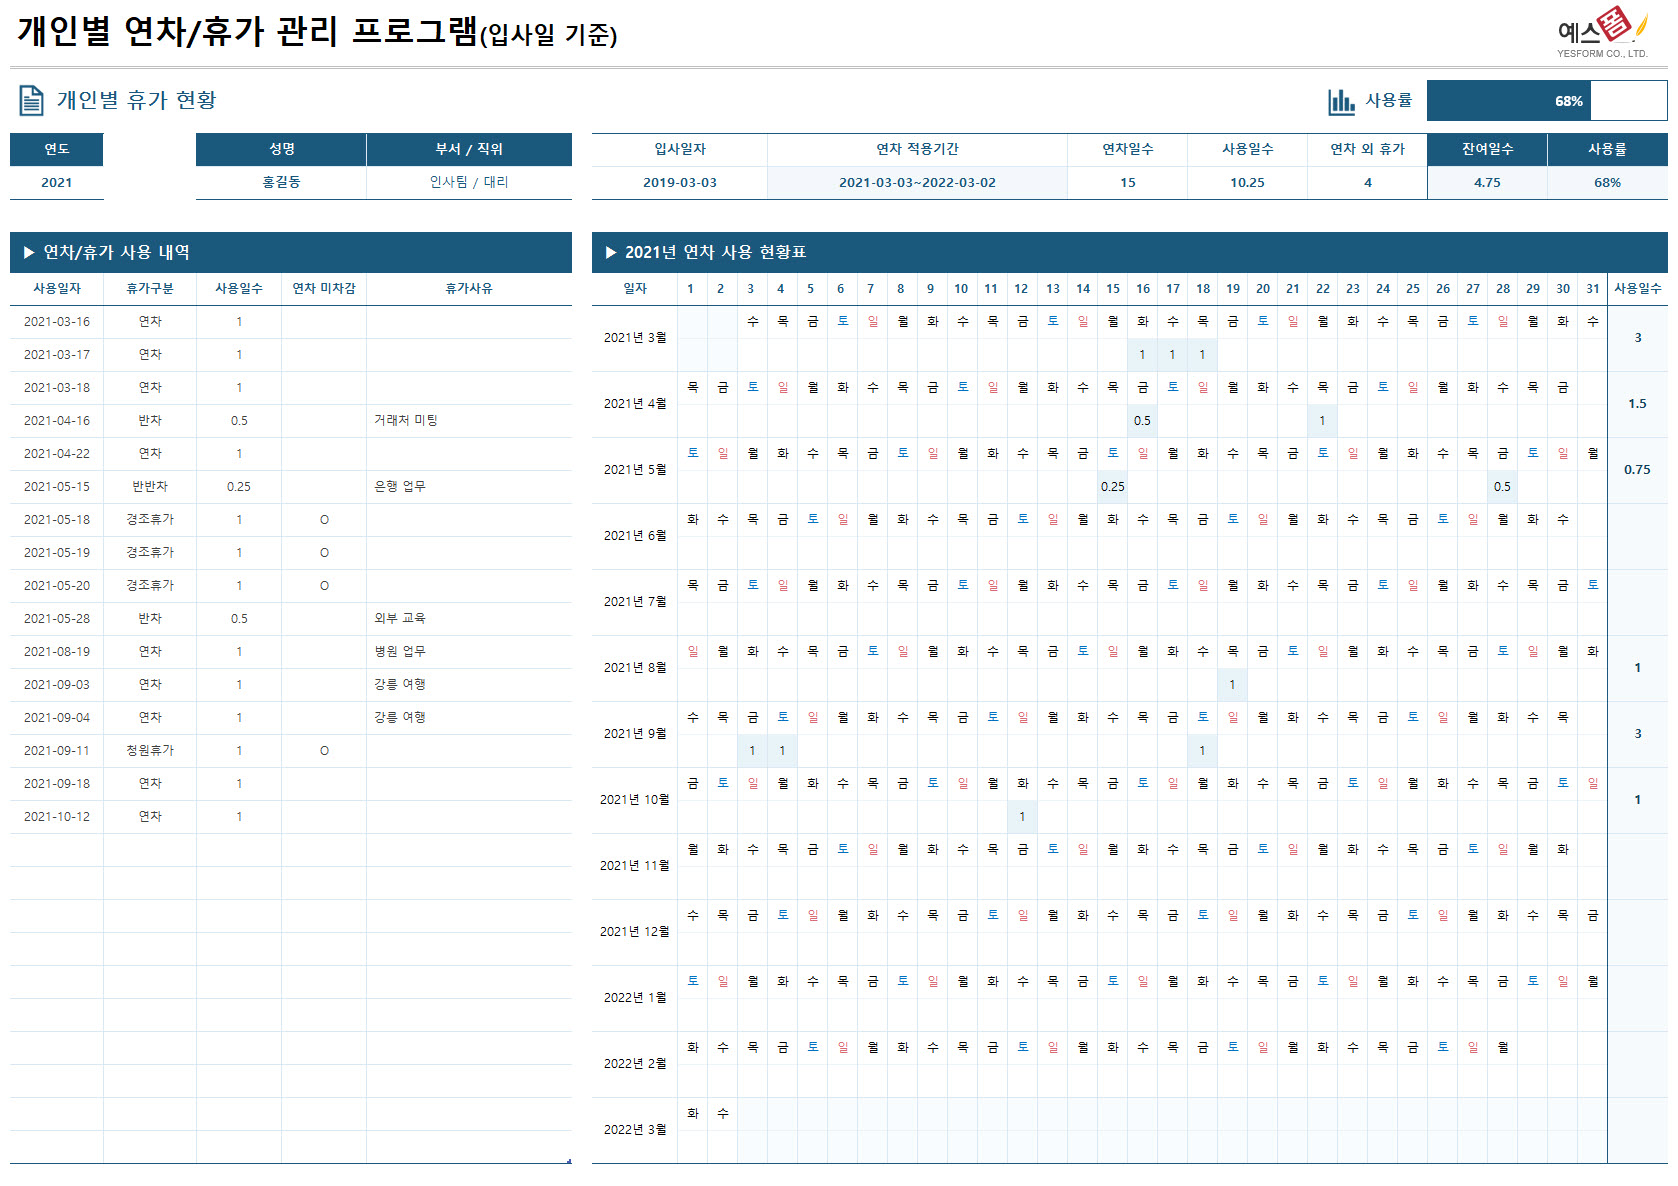Image resolution: width=1678 pixels, height=1186 pixels.
Task: Select the usage date 2021-03-16
Action: (x=57, y=322)
